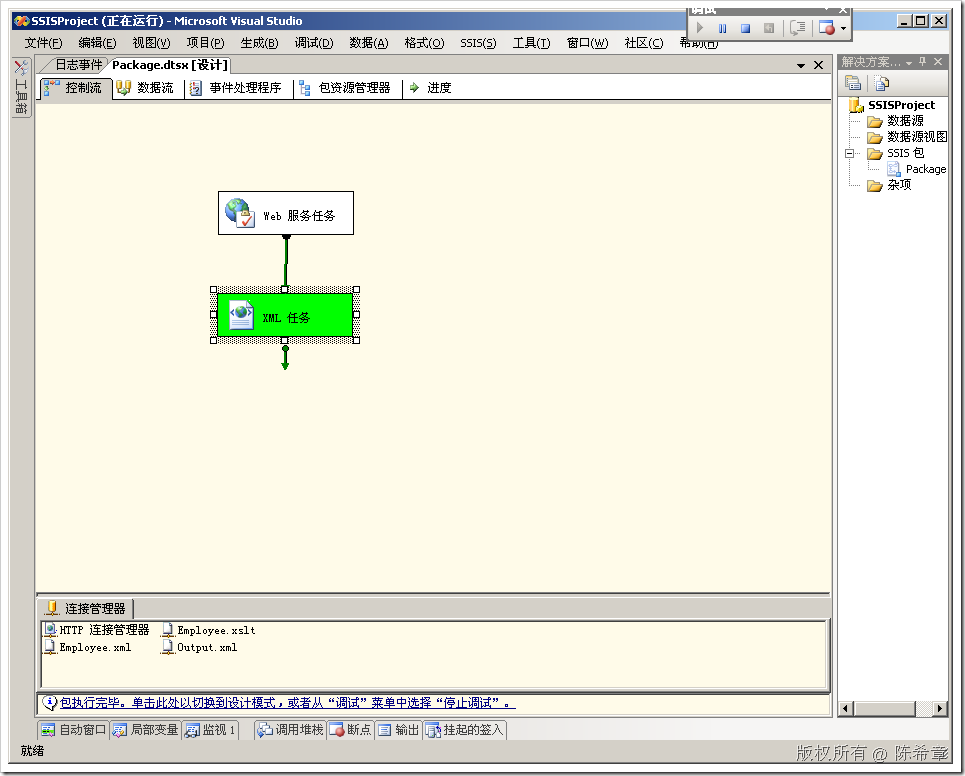
Task: Select the green XML 任务 node
Action: pos(285,315)
